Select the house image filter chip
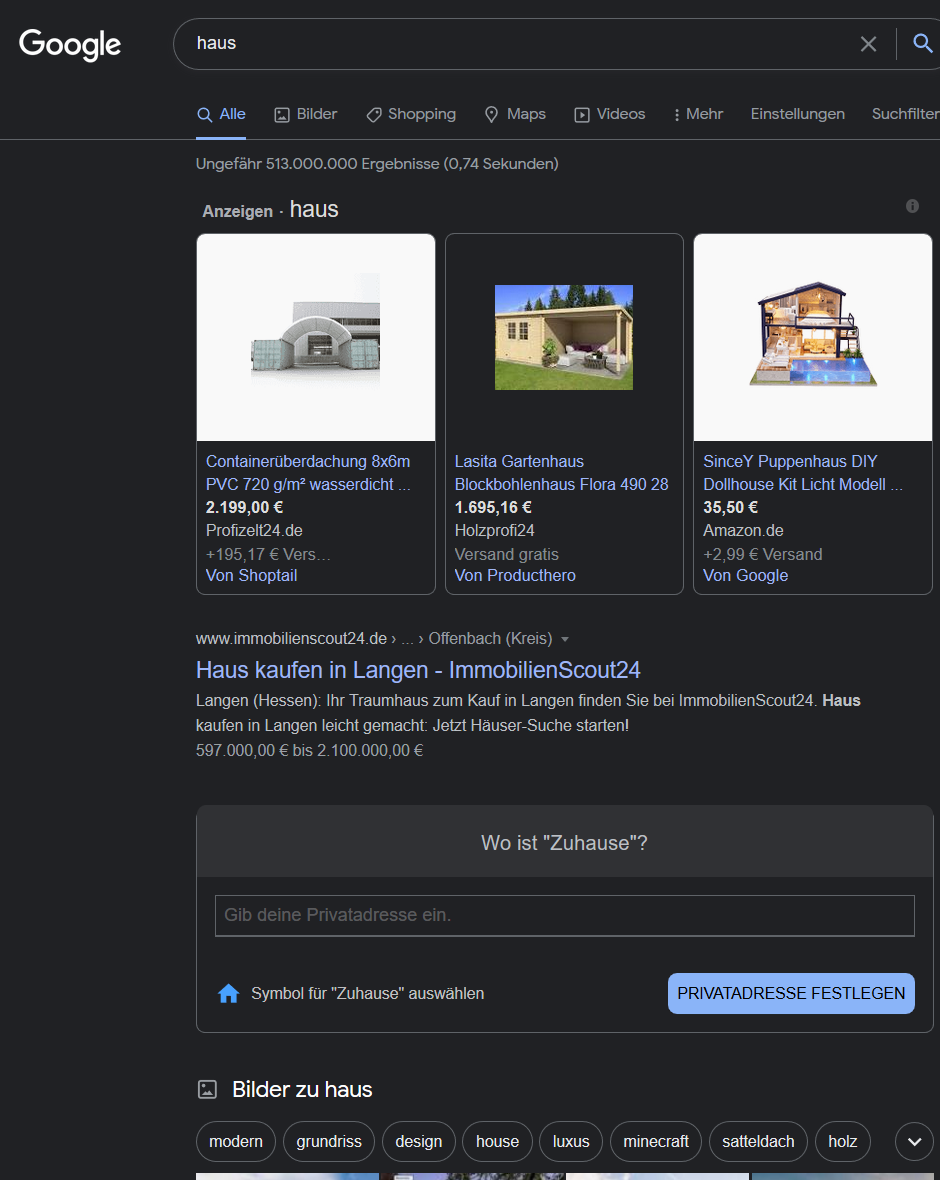 point(497,1142)
